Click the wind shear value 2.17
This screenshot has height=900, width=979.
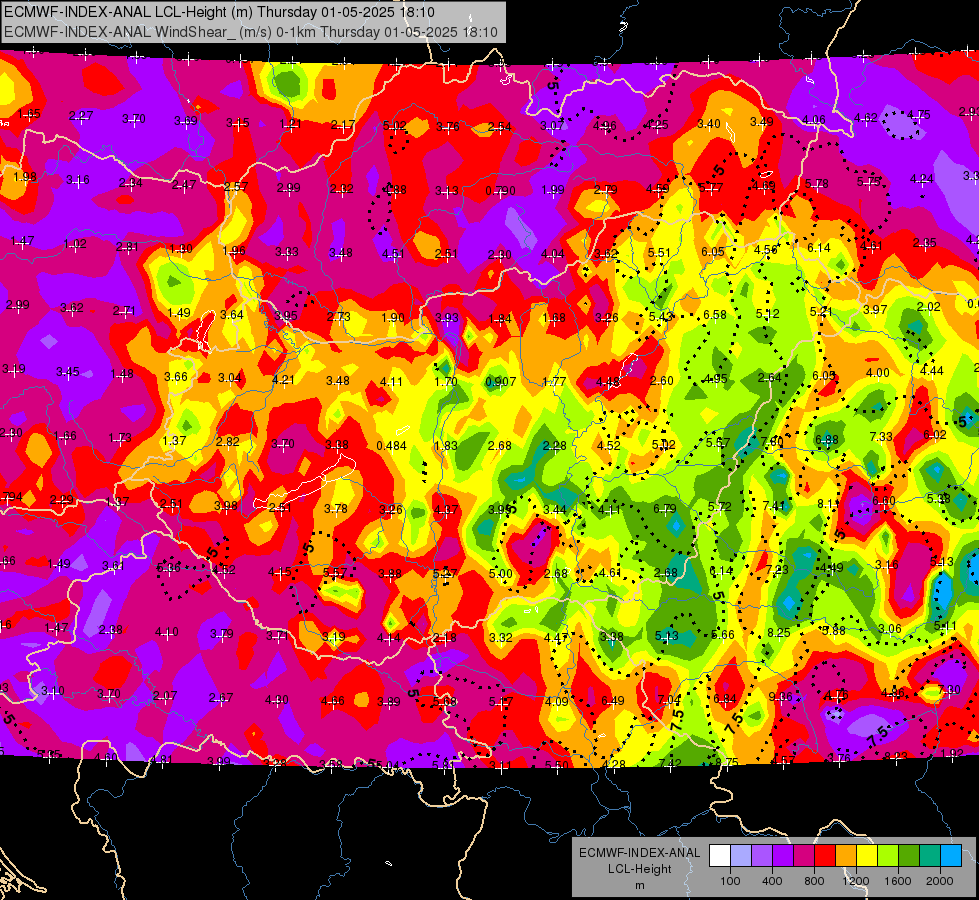point(343,125)
